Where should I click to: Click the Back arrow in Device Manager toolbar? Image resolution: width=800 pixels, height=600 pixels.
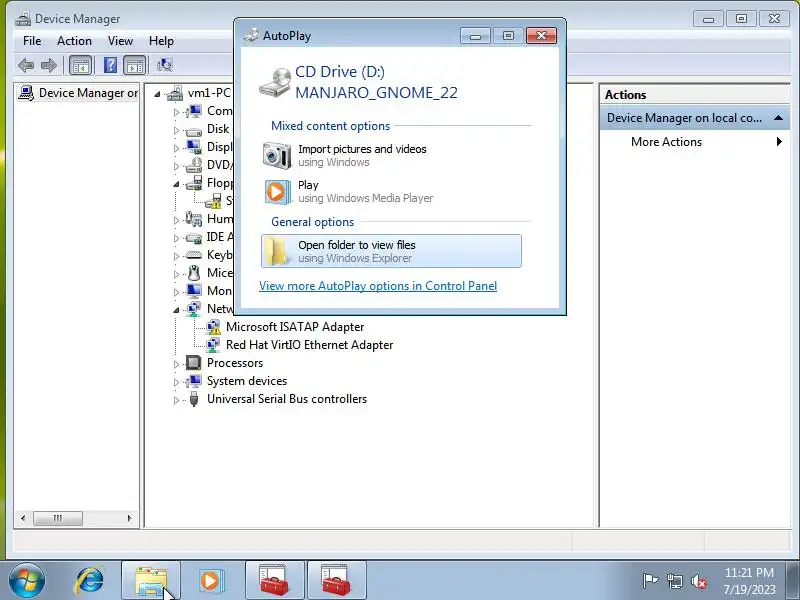click(x=26, y=65)
